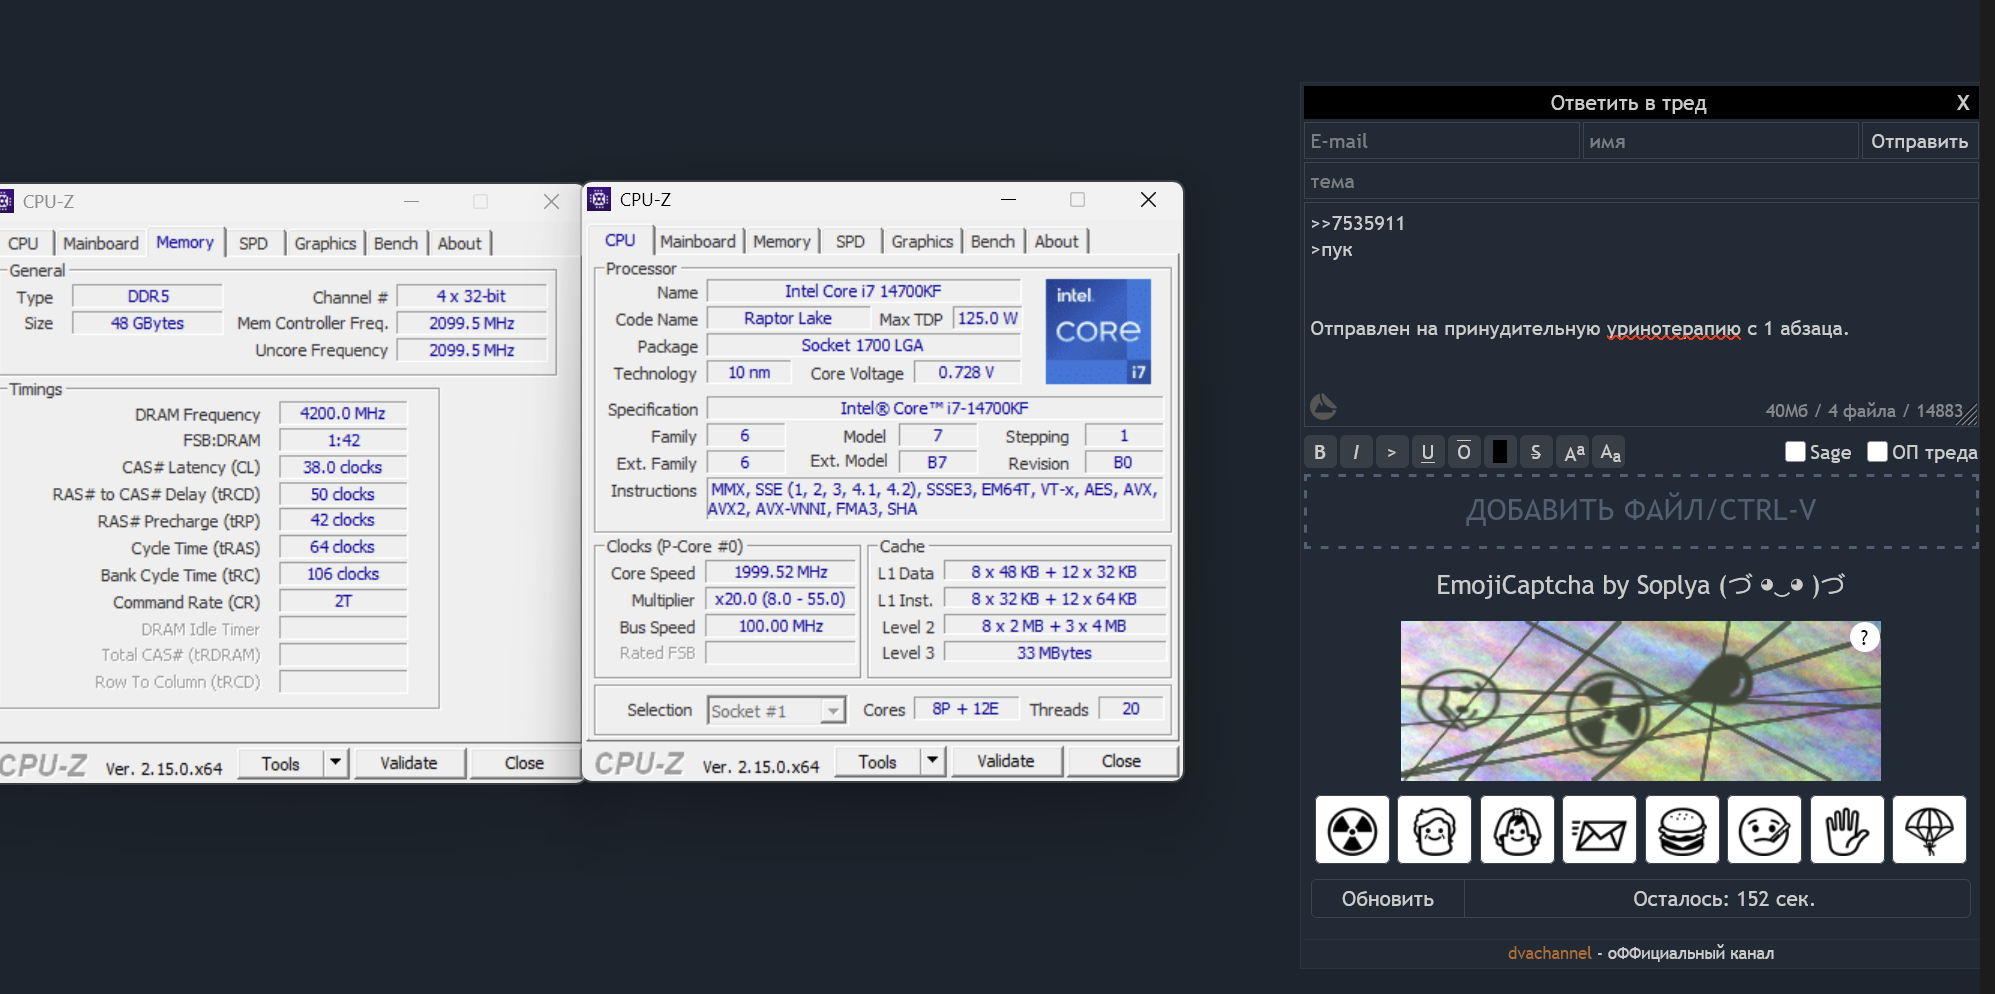Select the hamburger captcha emoji
Screen dimensions: 1995x994
point(1682,830)
